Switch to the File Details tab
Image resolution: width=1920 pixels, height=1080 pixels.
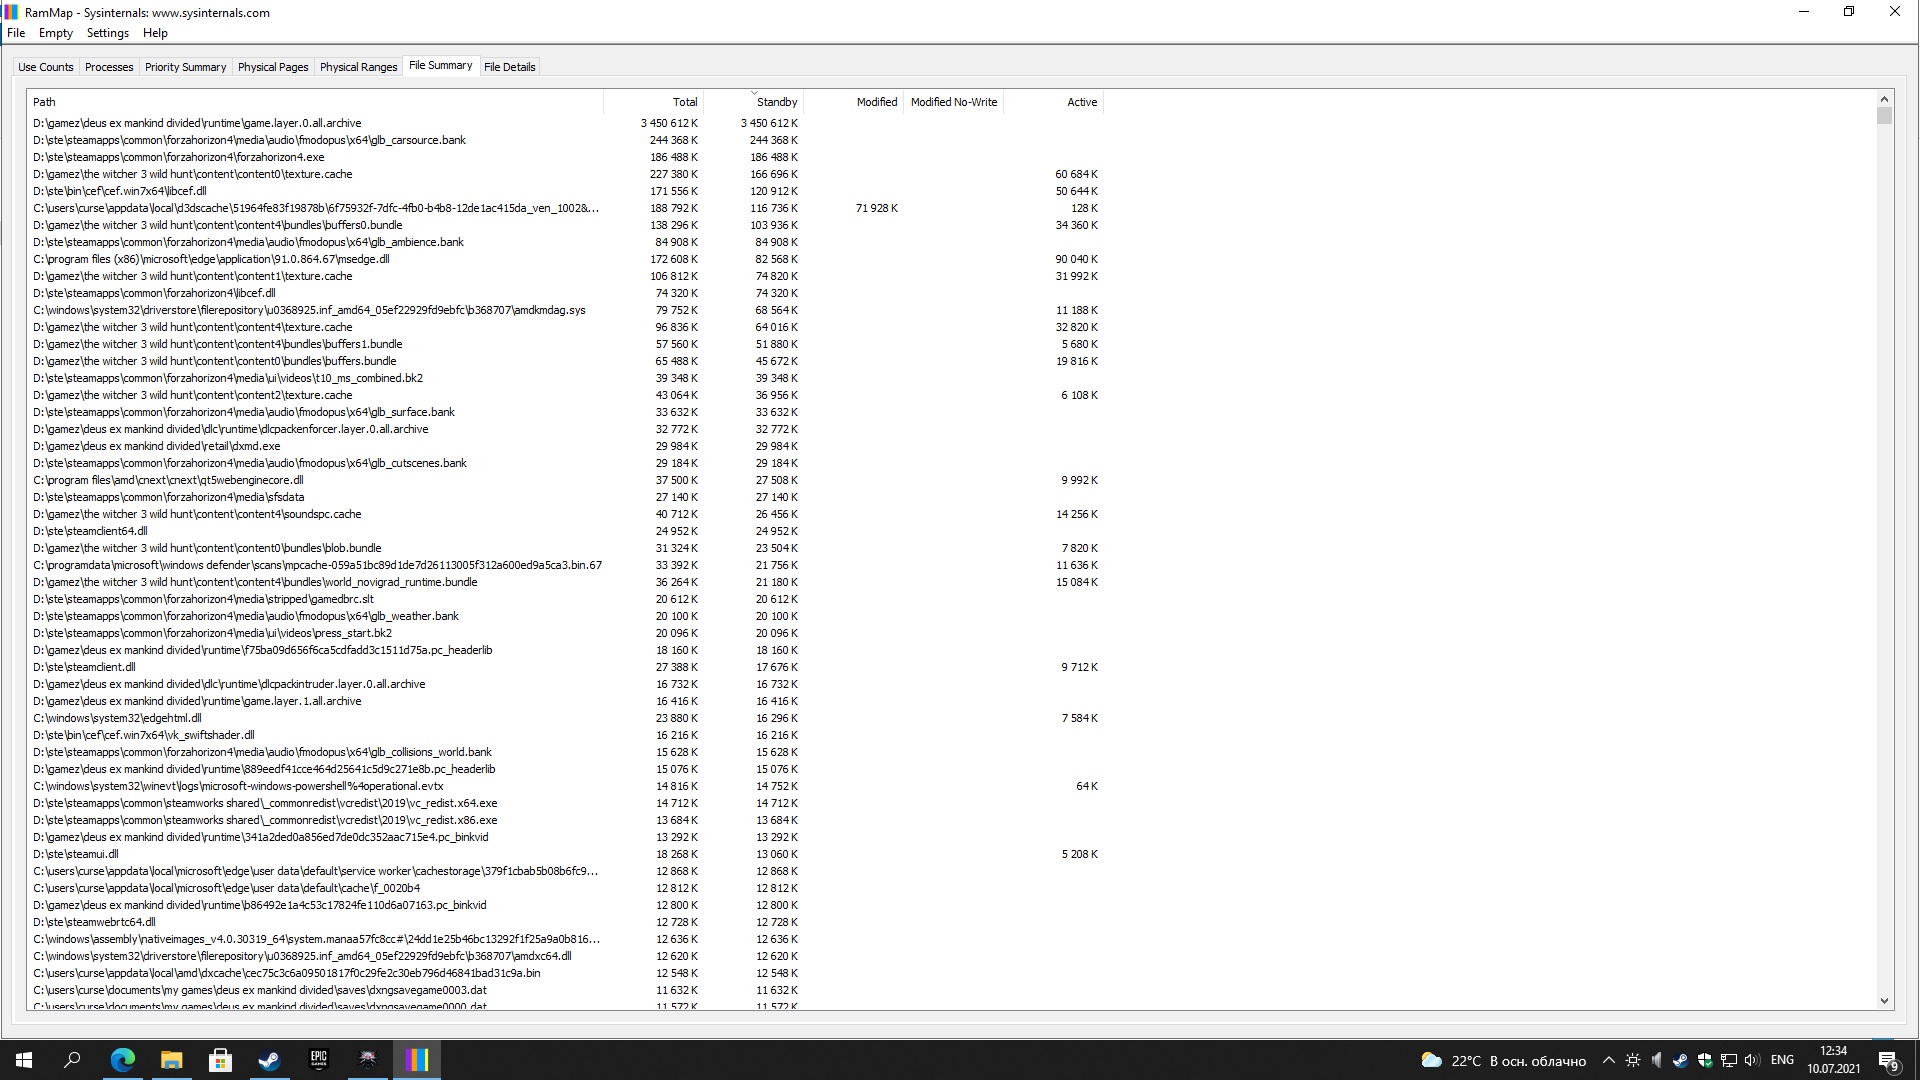tap(510, 67)
